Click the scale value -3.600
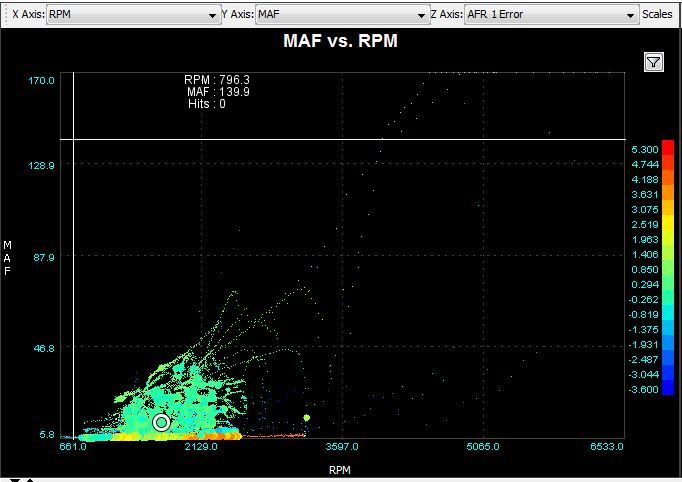This screenshot has width=682, height=482. 643,389
